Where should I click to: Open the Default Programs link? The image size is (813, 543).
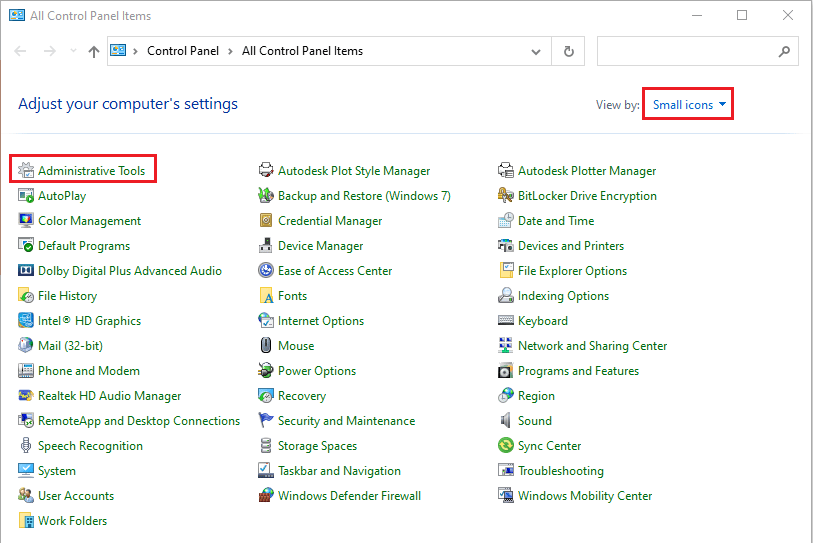[x=84, y=246]
